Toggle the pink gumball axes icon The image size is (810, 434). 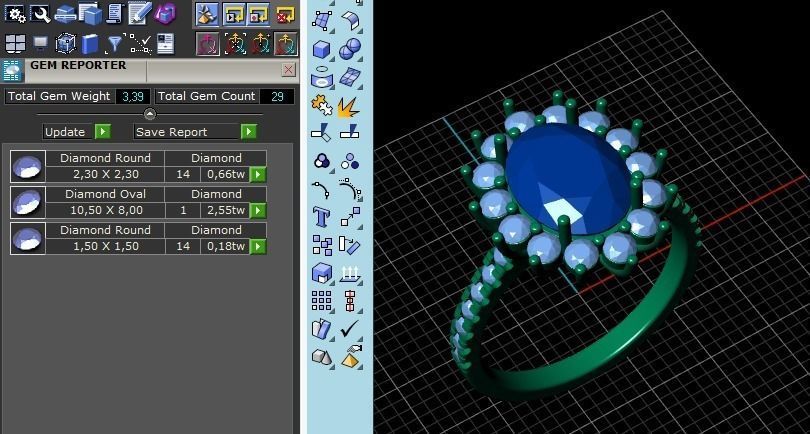[x=208, y=44]
